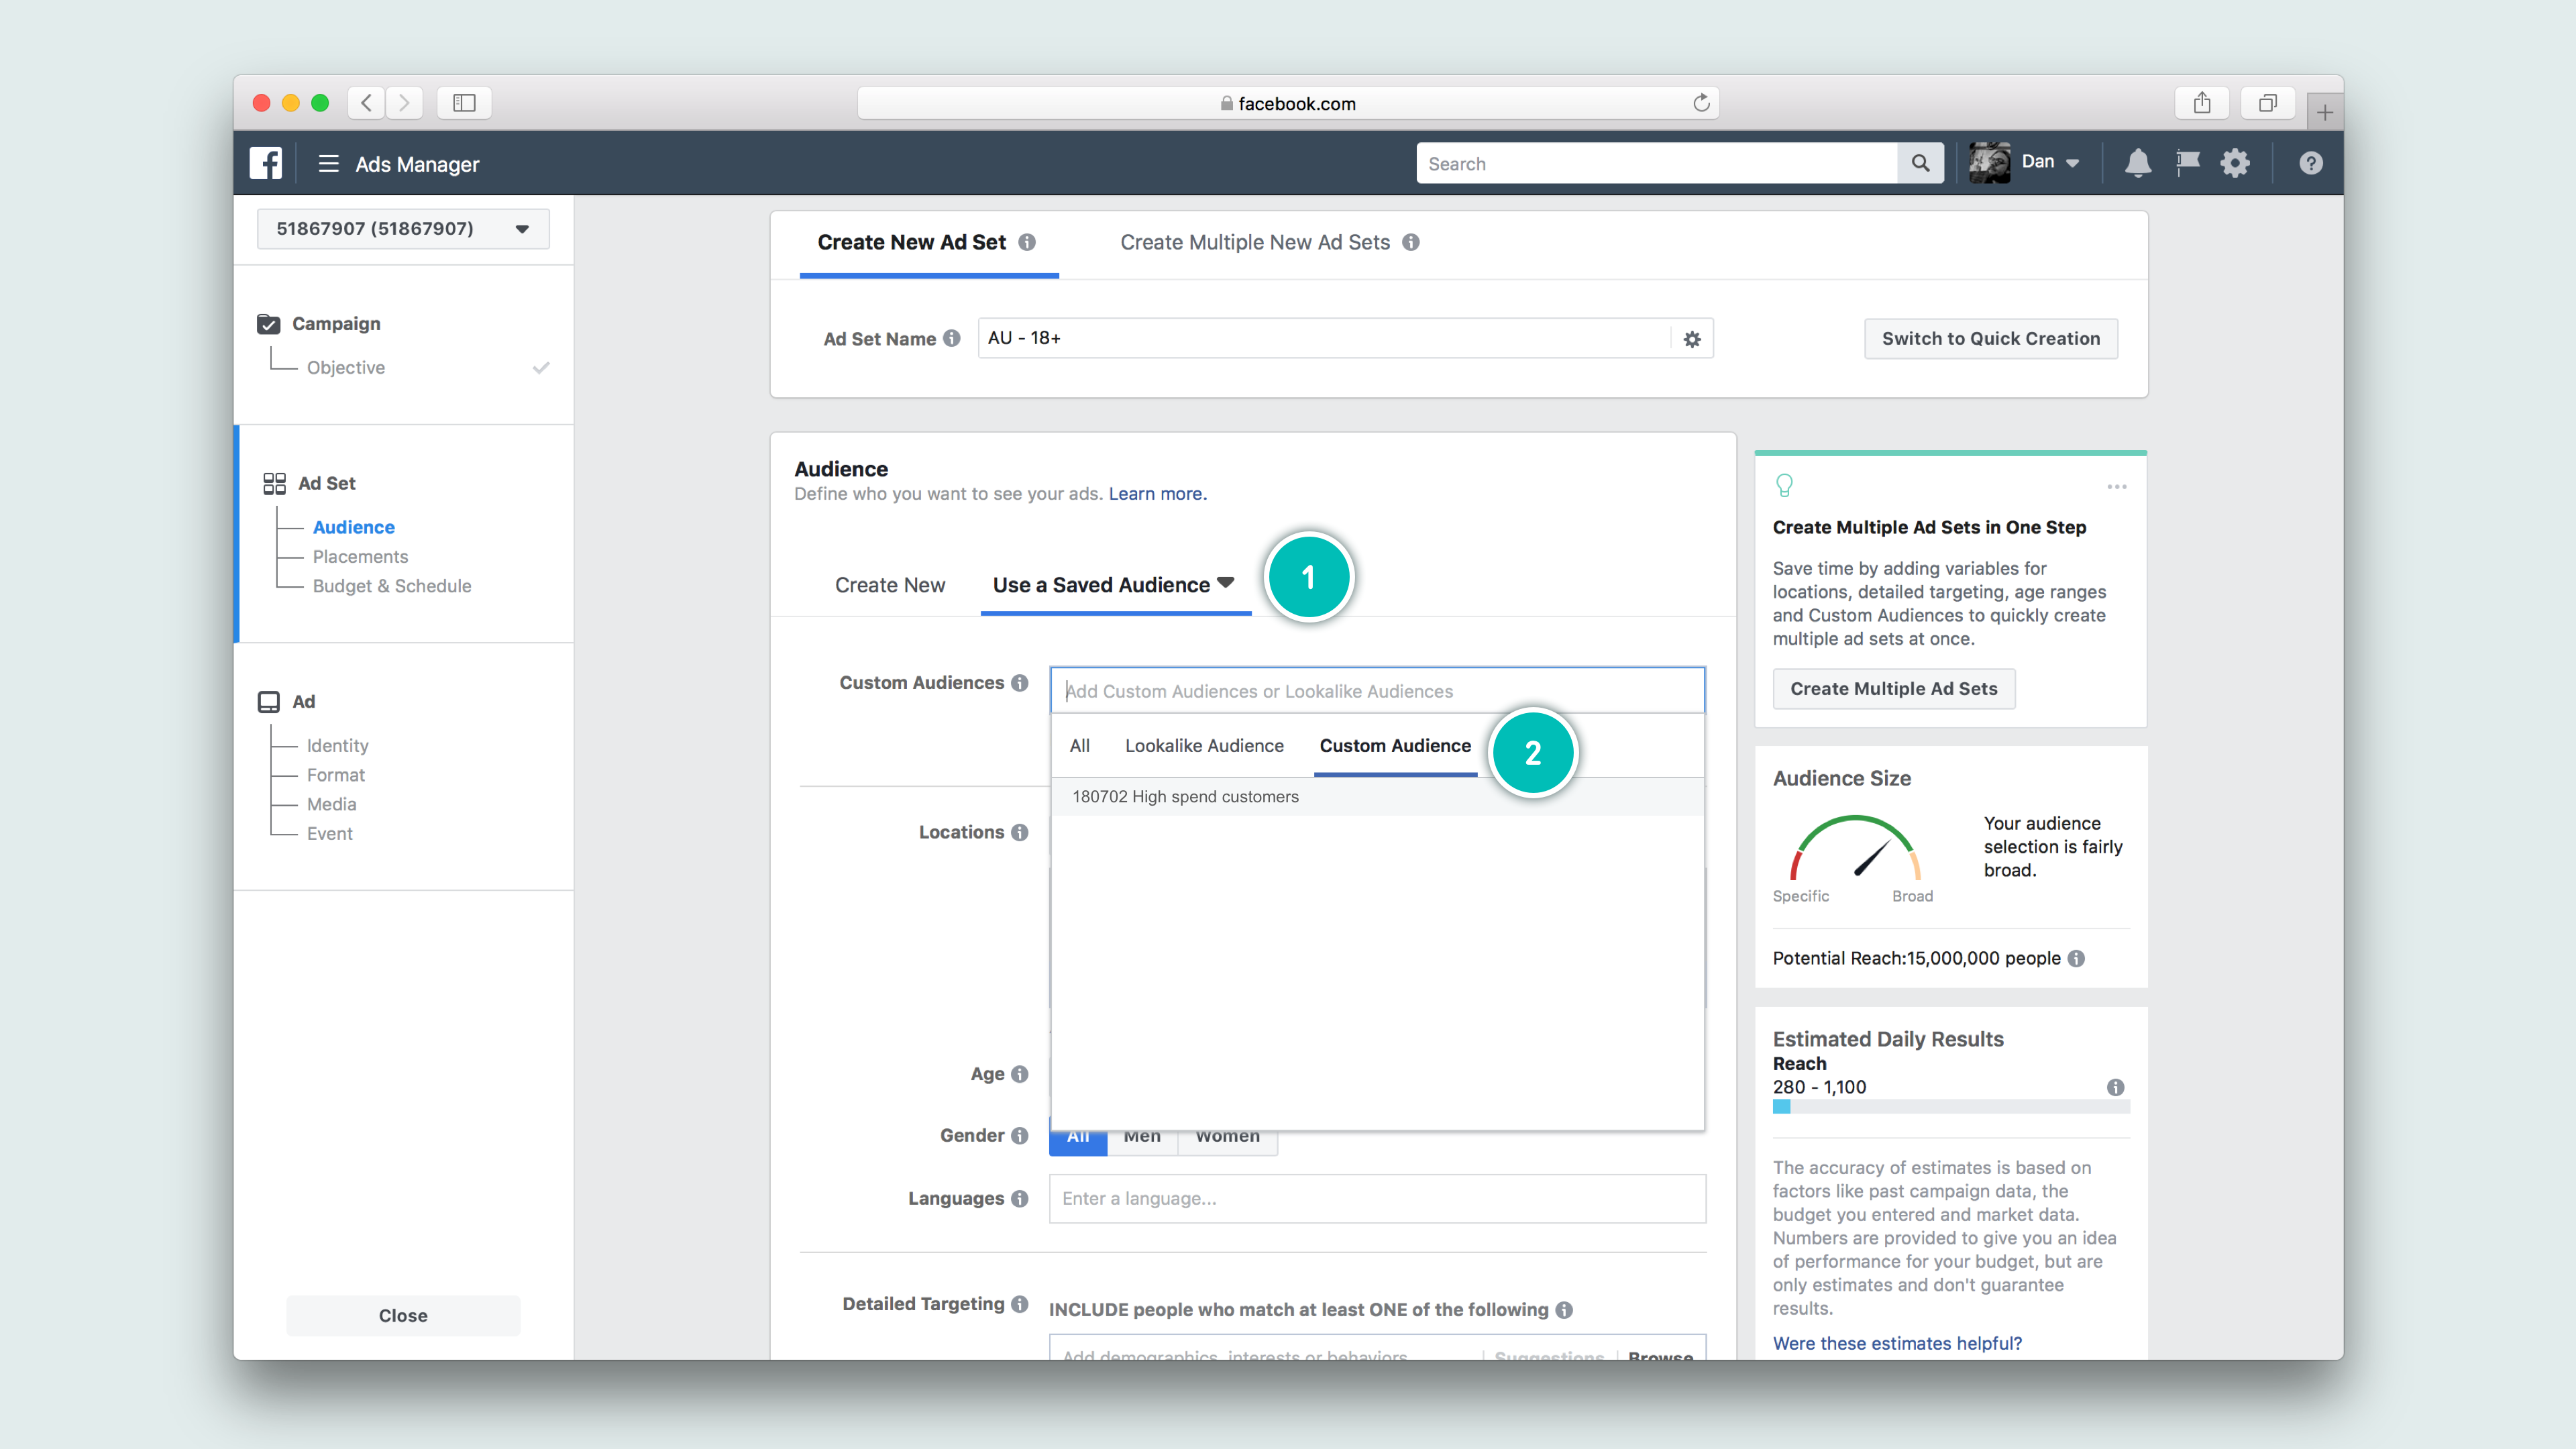Screen dimensions: 2576x1449
Task: Show all Safari tabs overview
Action: click(x=2268, y=102)
